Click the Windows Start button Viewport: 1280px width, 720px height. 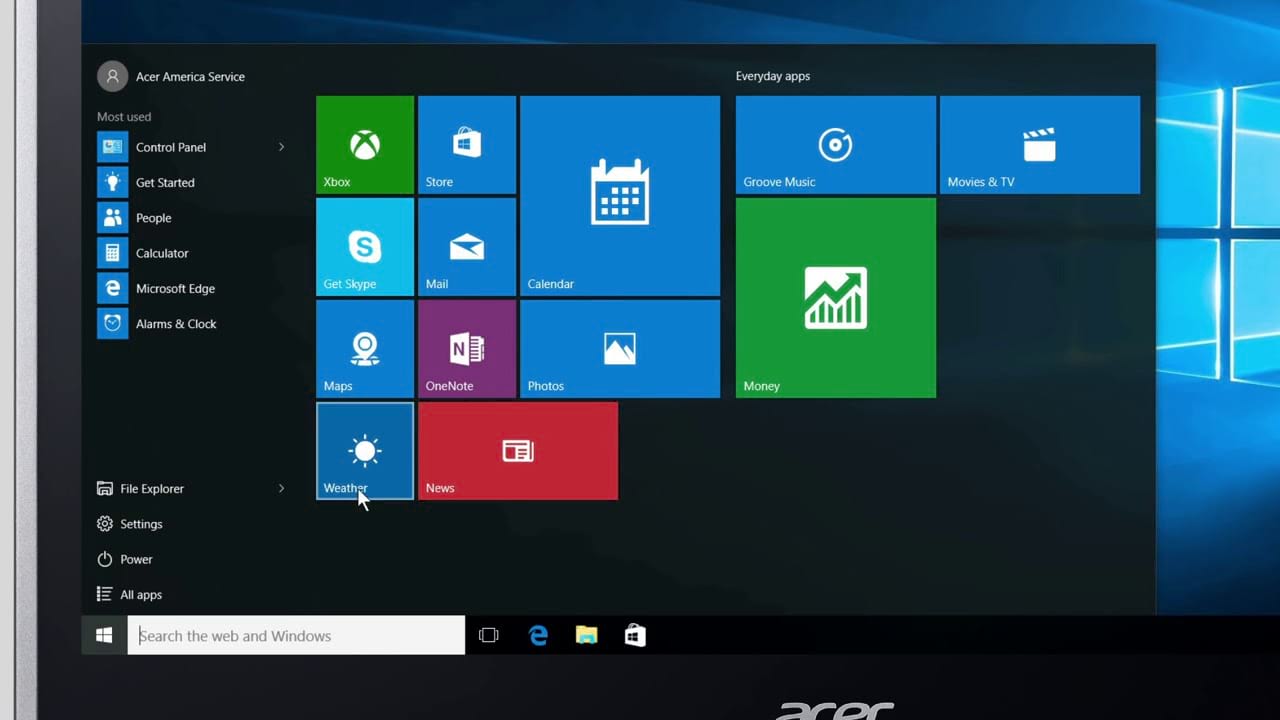104,635
